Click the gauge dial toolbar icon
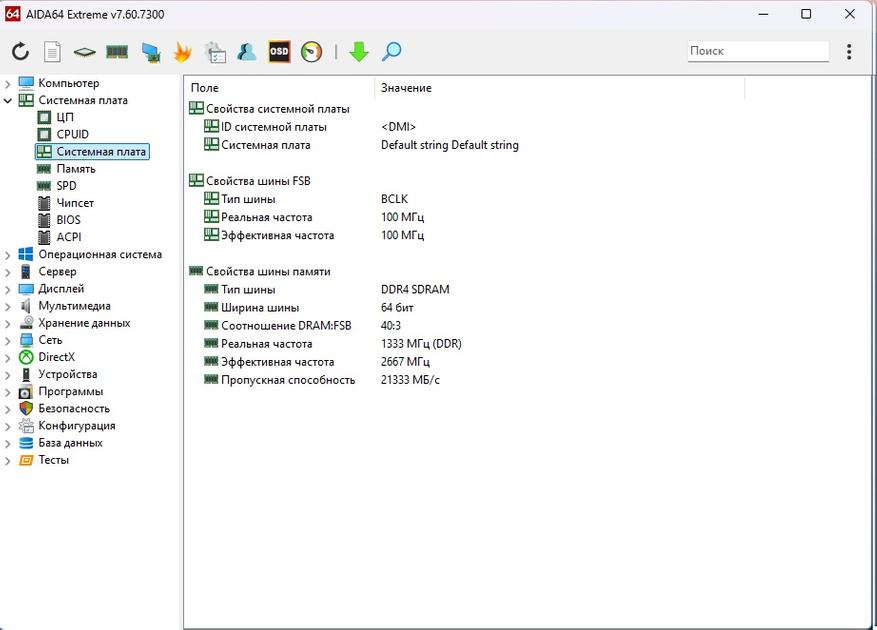877x630 pixels. pyautogui.click(x=312, y=51)
